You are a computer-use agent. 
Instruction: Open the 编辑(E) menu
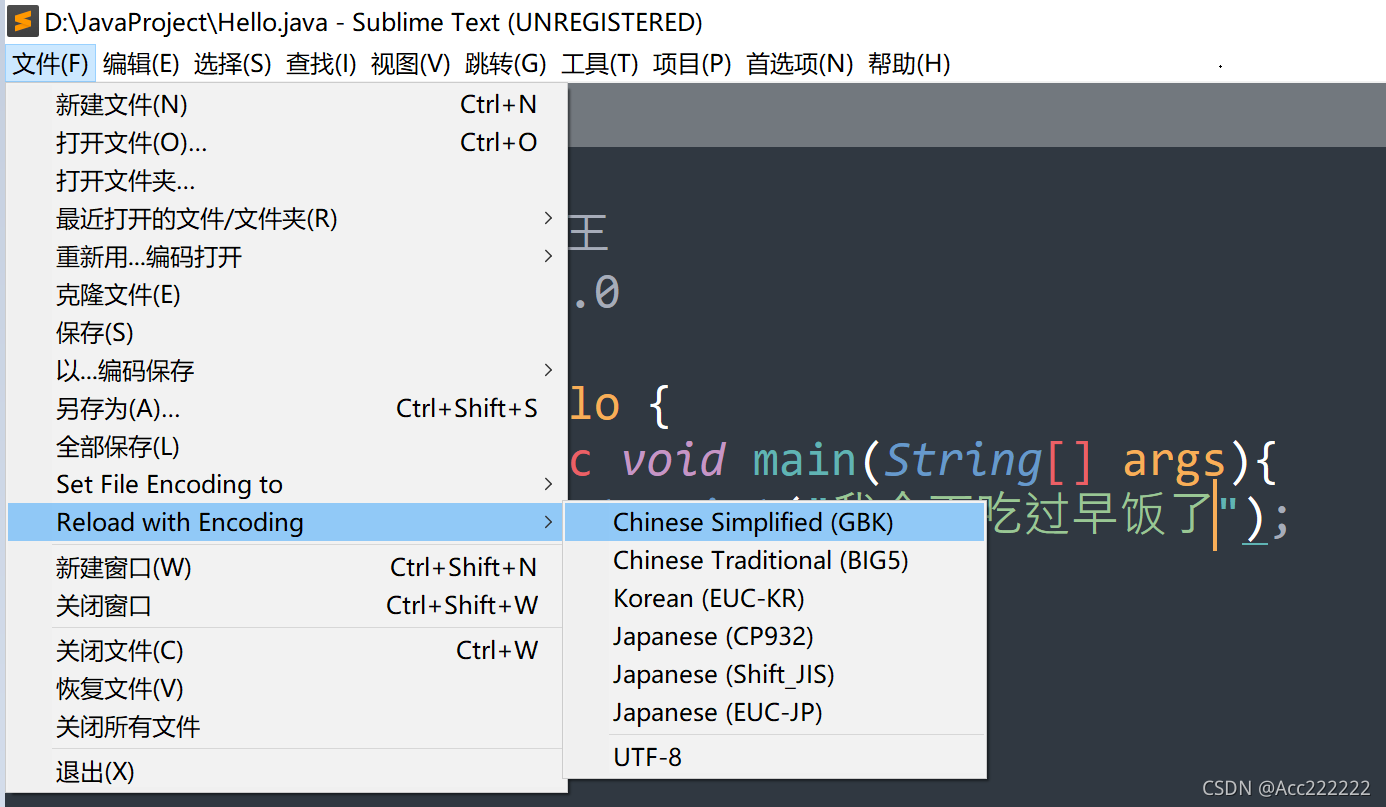click(141, 65)
